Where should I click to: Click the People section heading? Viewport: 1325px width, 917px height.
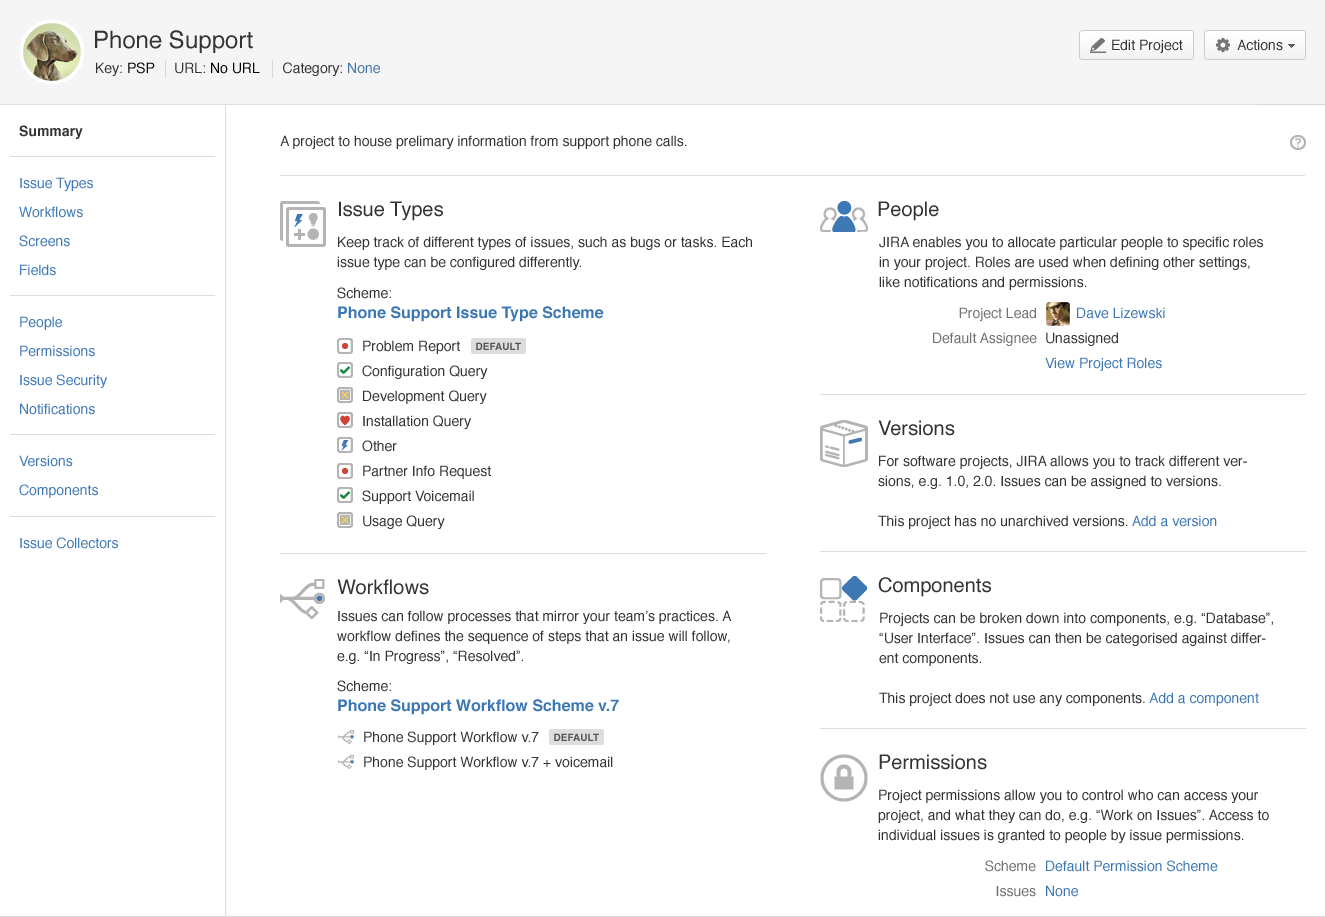click(x=908, y=209)
